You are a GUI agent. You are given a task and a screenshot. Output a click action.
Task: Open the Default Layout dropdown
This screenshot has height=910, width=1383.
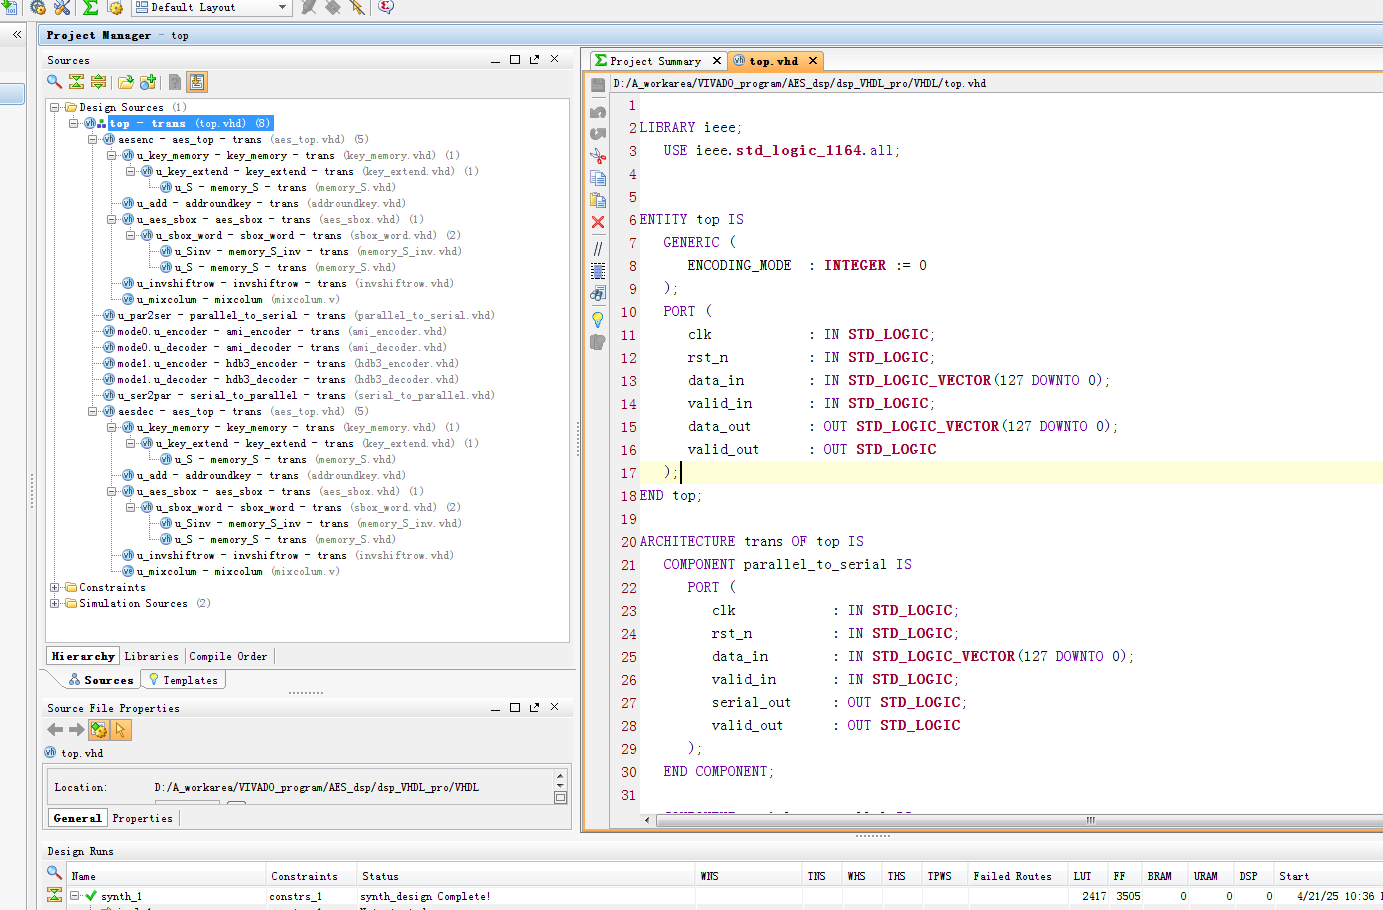(211, 7)
